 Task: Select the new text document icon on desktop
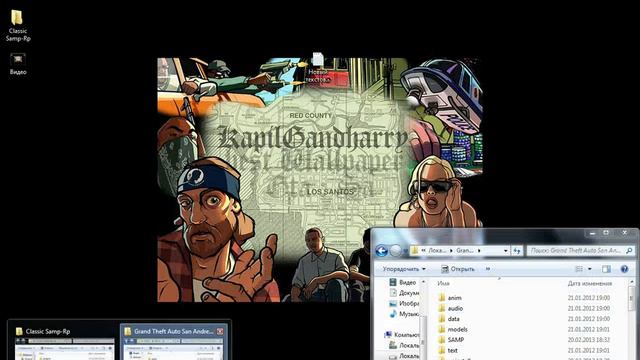pos(318,67)
